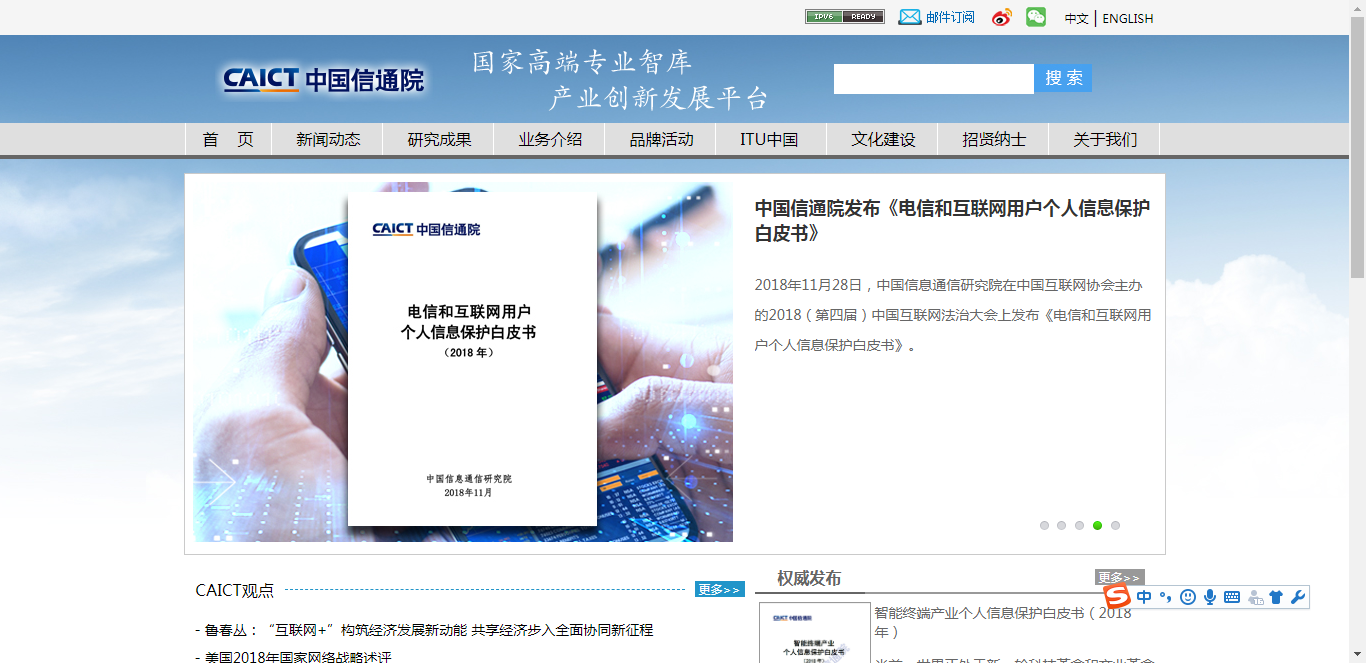1366x663 pixels.
Task: Open the 新闻动态 menu
Action: 328,140
